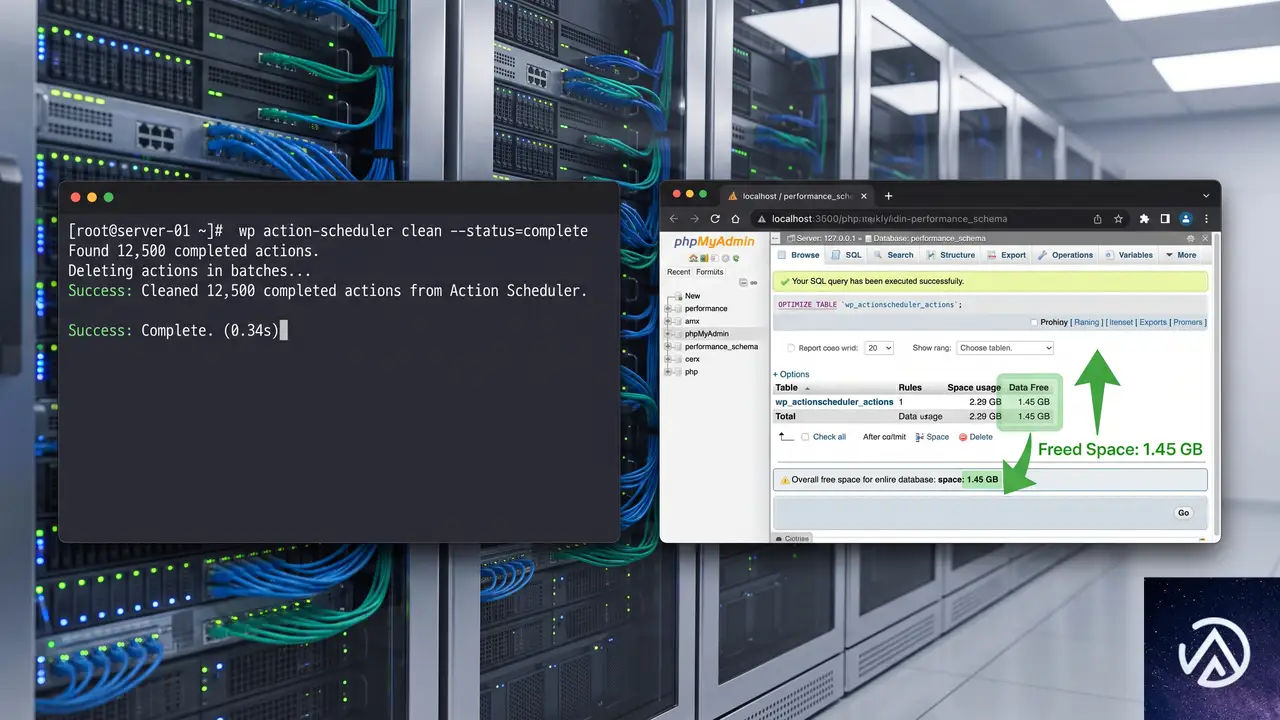
Task: Open the rows count dropdown showing 20
Action: coord(880,348)
